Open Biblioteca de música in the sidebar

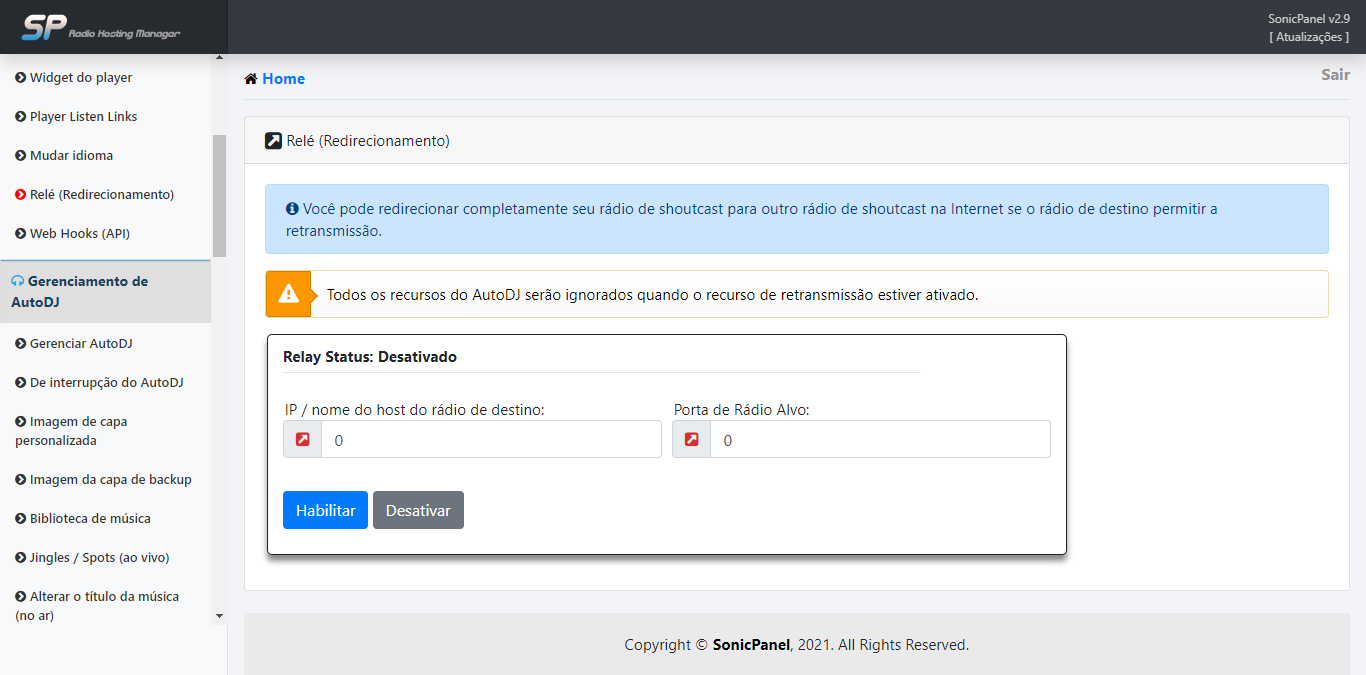[90, 519]
